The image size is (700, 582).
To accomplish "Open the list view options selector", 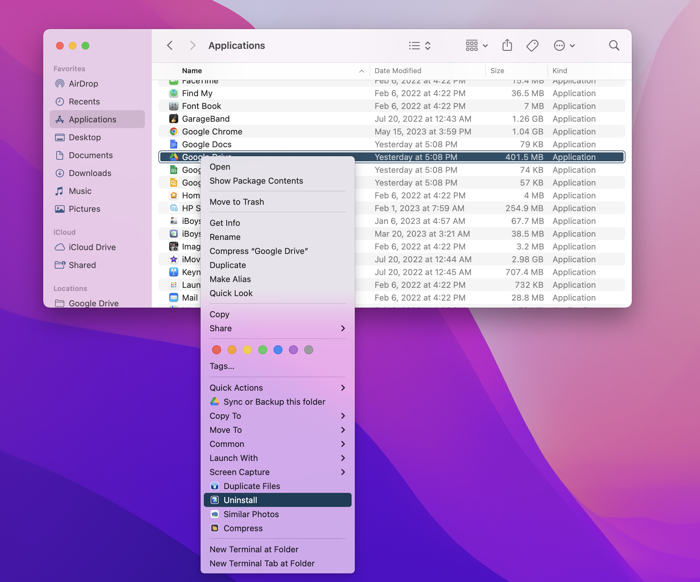I will coord(420,45).
